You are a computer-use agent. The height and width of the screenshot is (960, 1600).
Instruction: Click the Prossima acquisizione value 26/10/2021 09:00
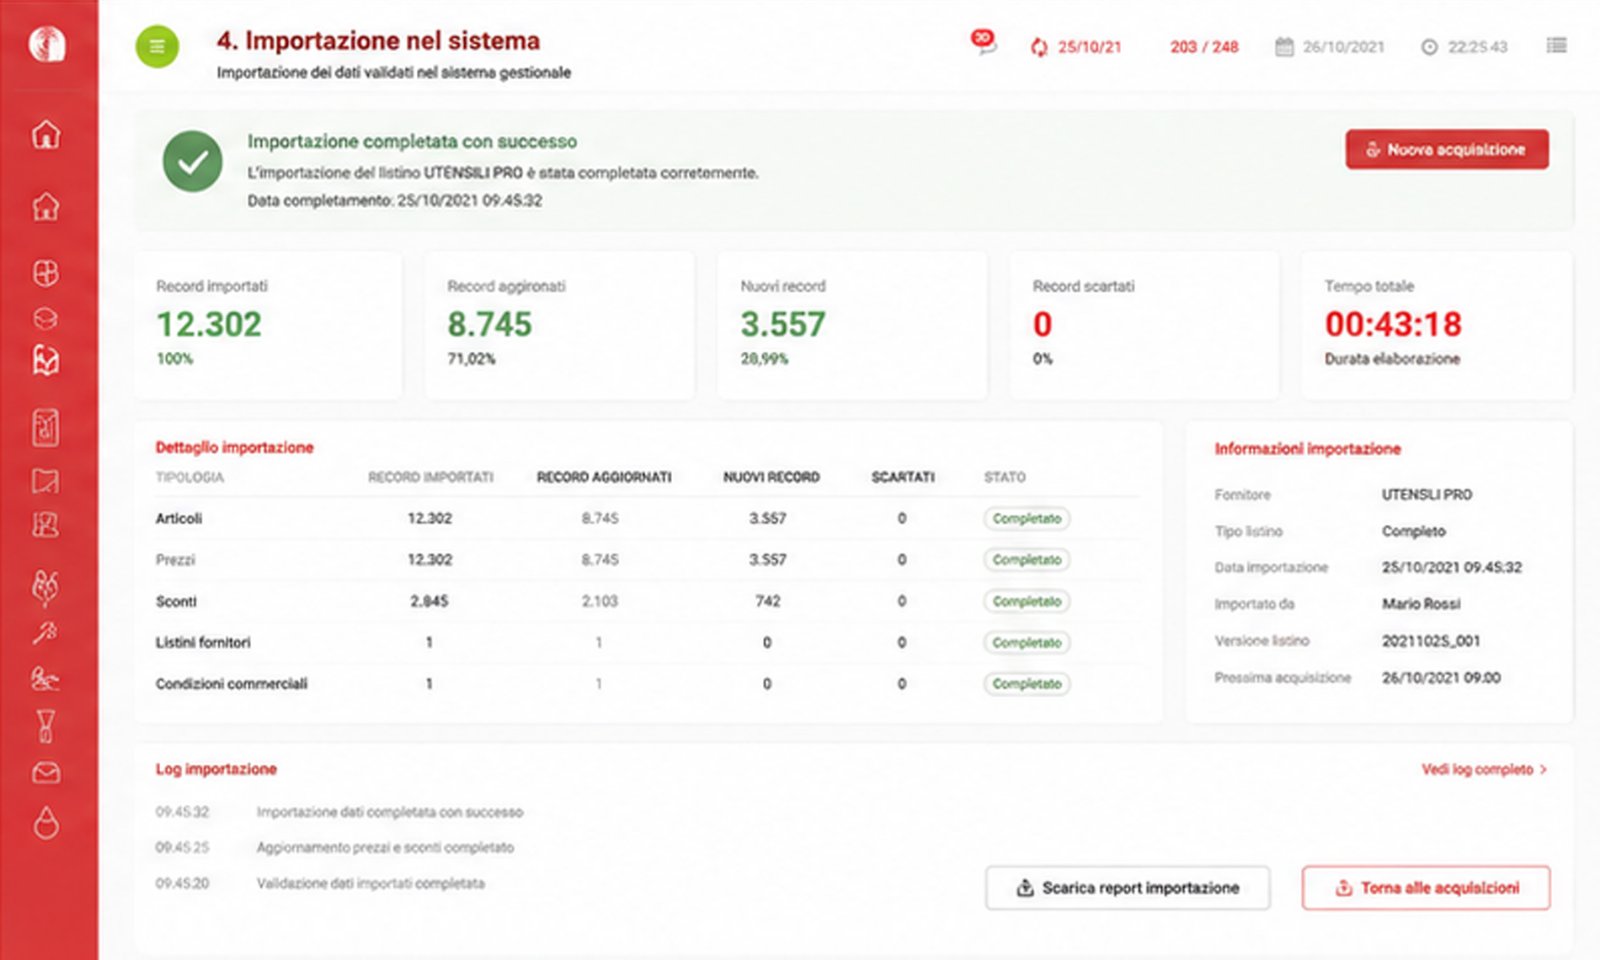coord(1441,677)
